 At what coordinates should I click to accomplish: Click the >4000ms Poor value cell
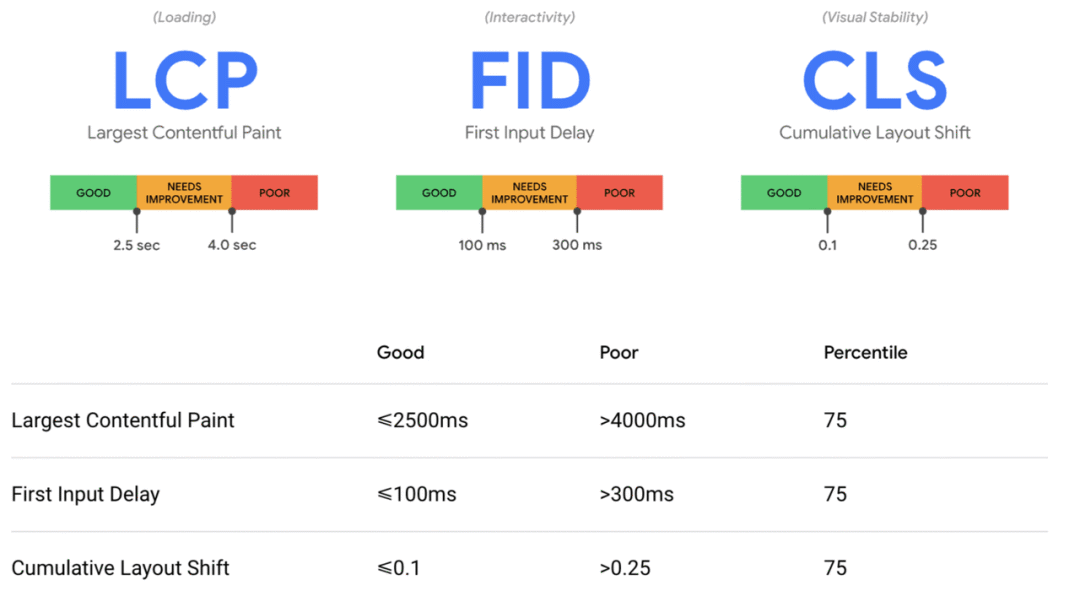[643, 420]
